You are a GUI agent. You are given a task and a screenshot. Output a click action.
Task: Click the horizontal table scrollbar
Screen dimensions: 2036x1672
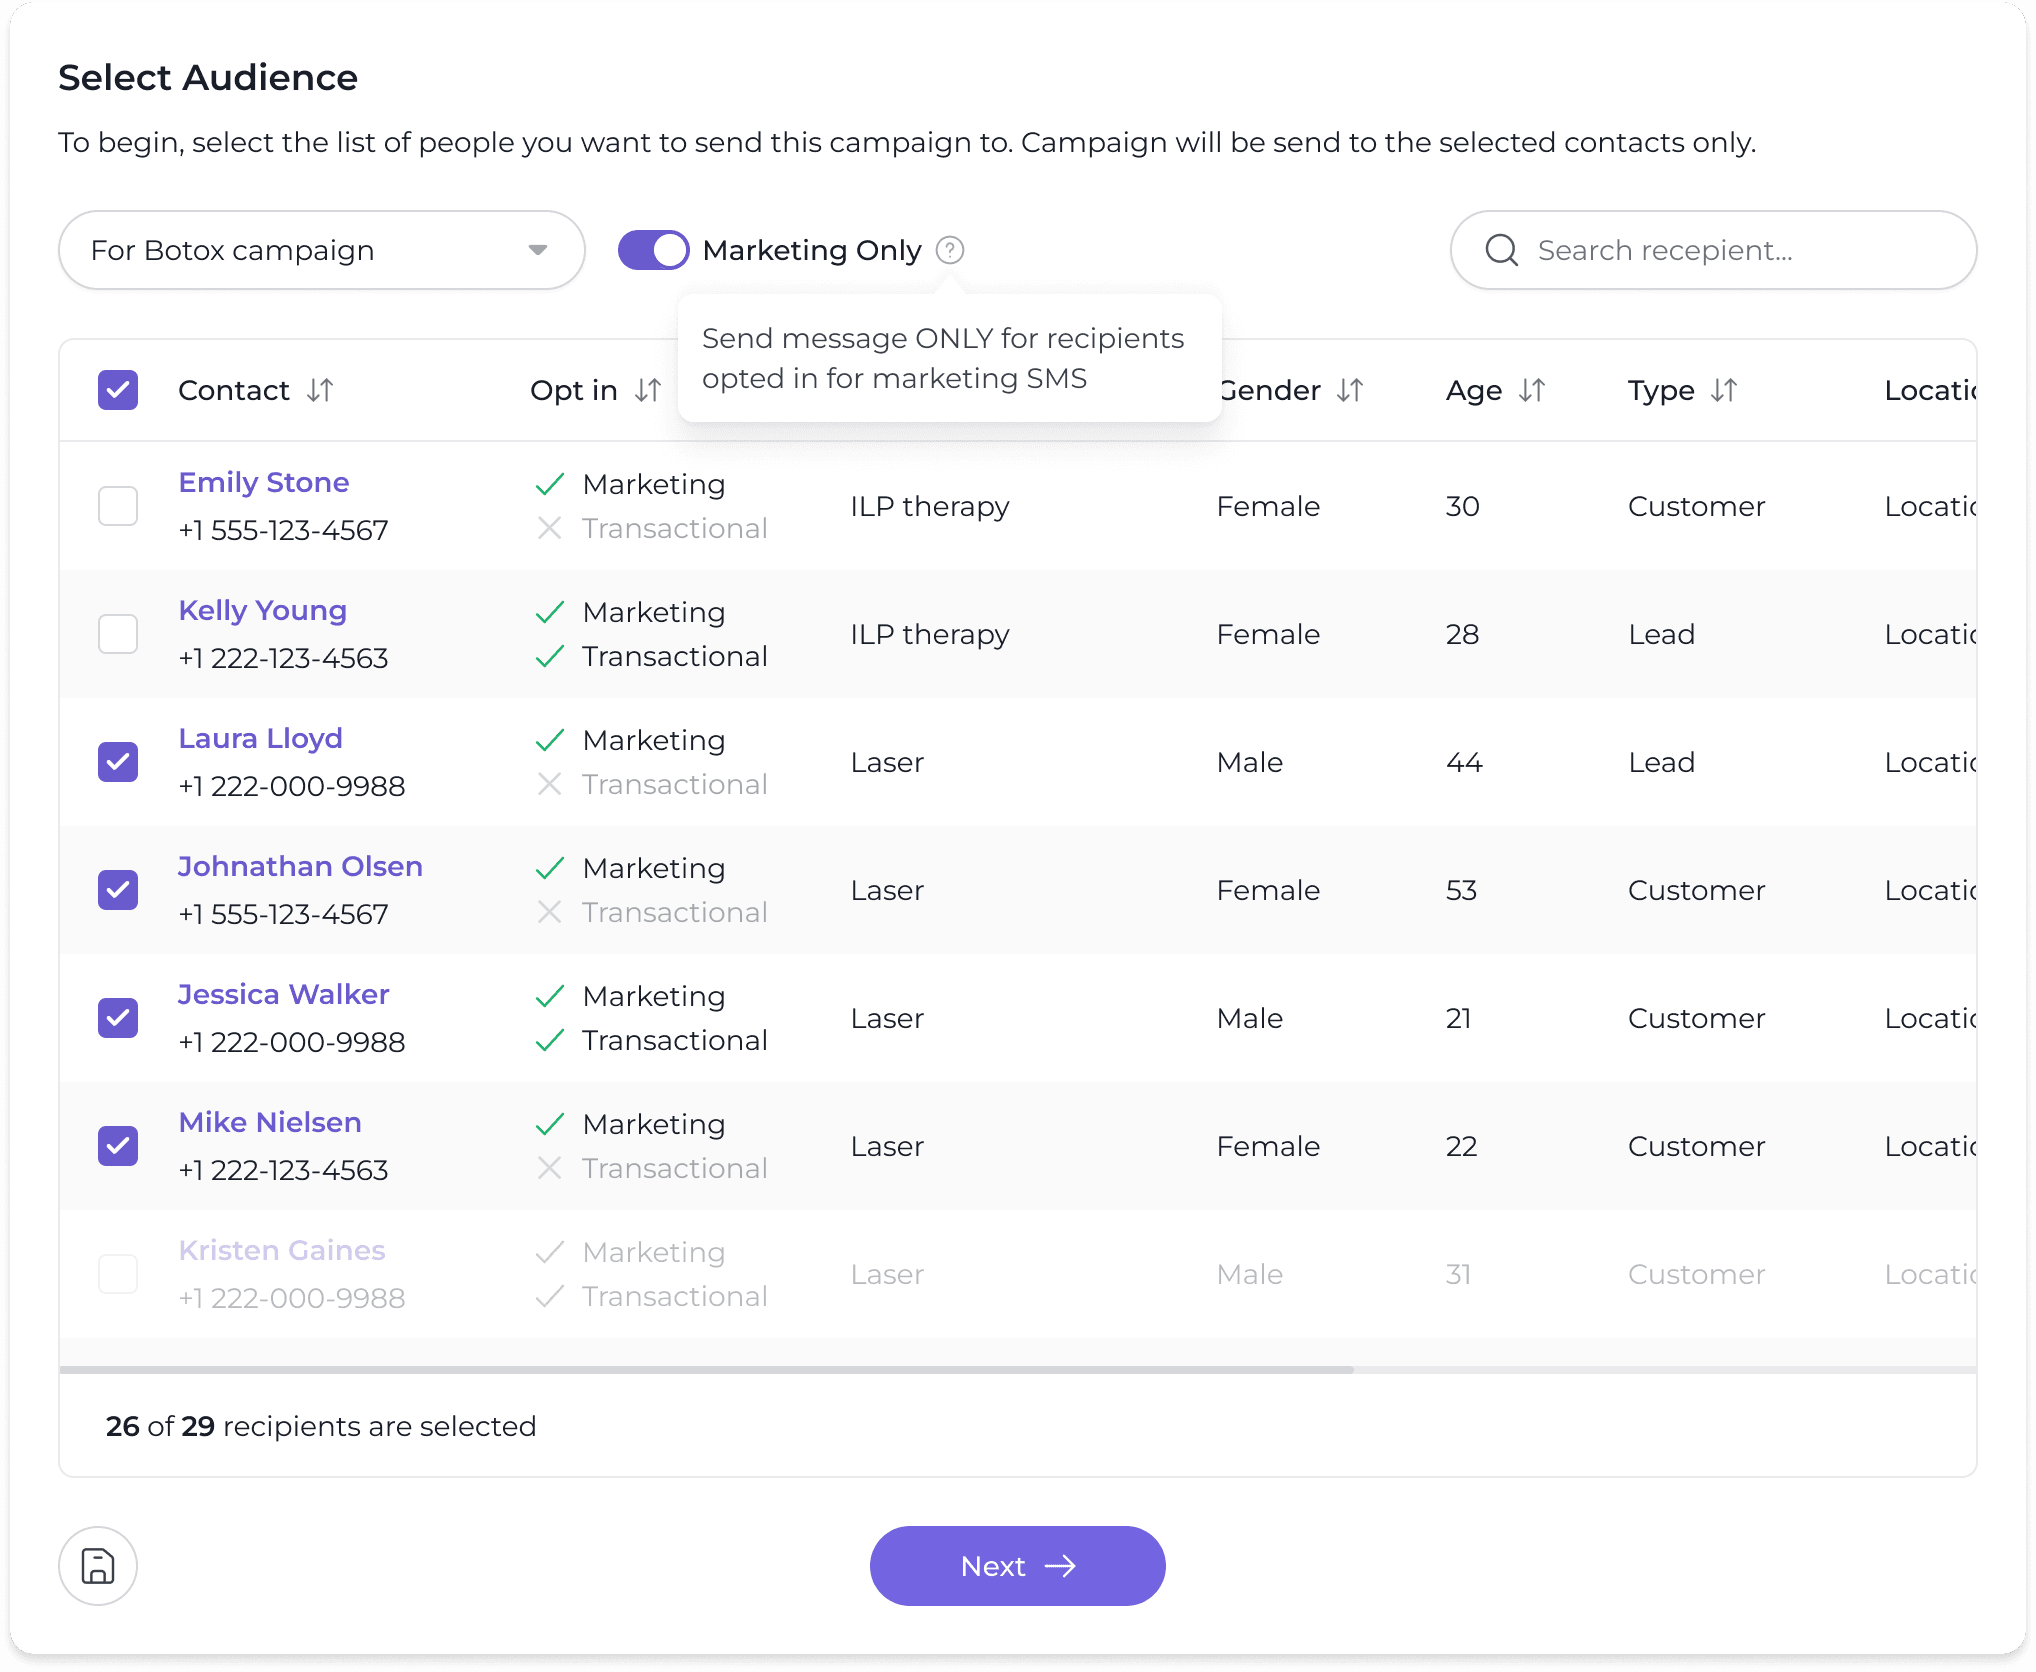[706, 1369]
